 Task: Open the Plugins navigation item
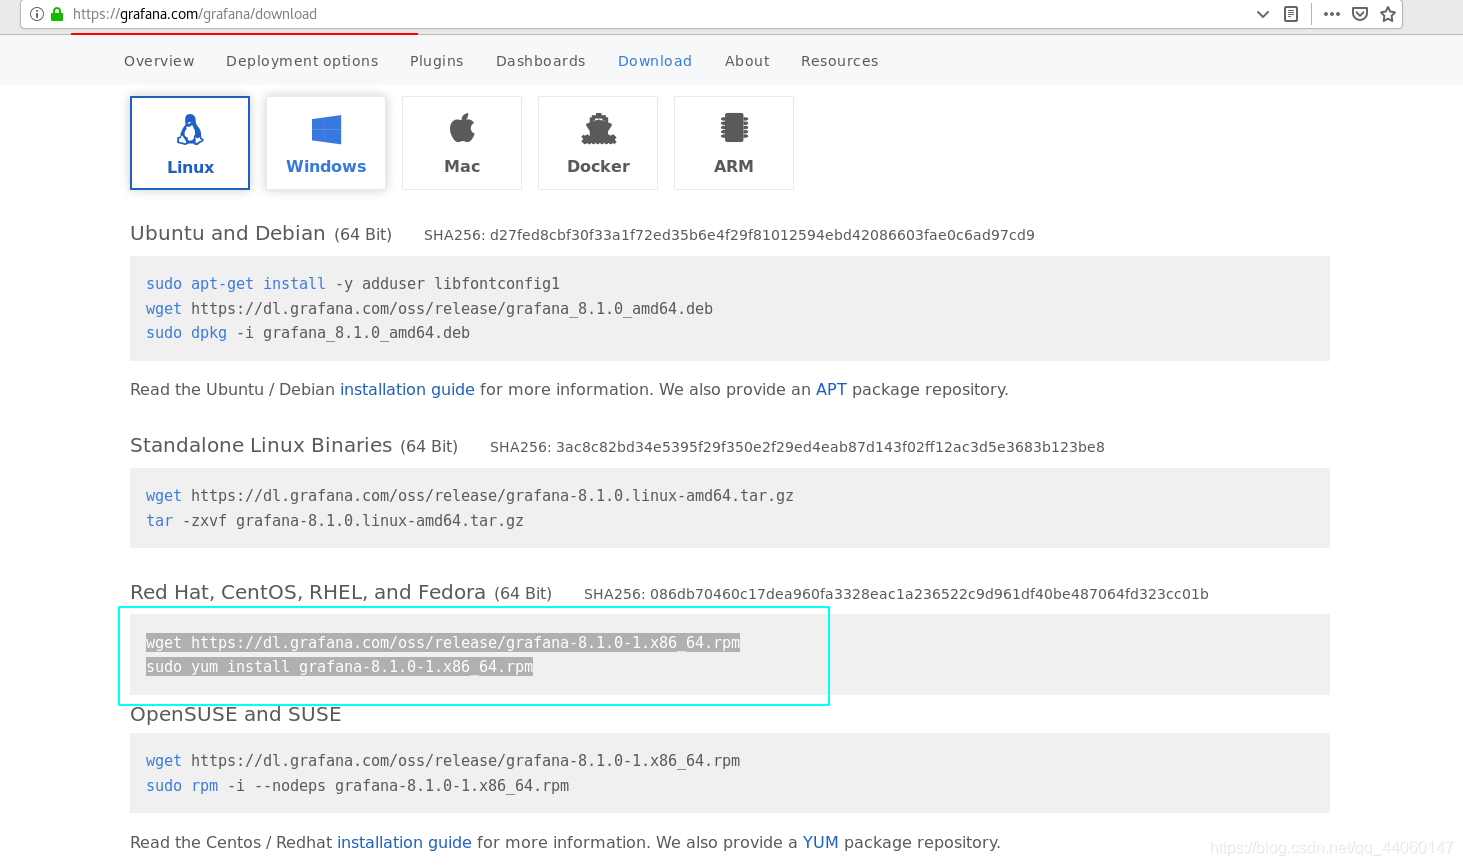(x=437, y=61)
